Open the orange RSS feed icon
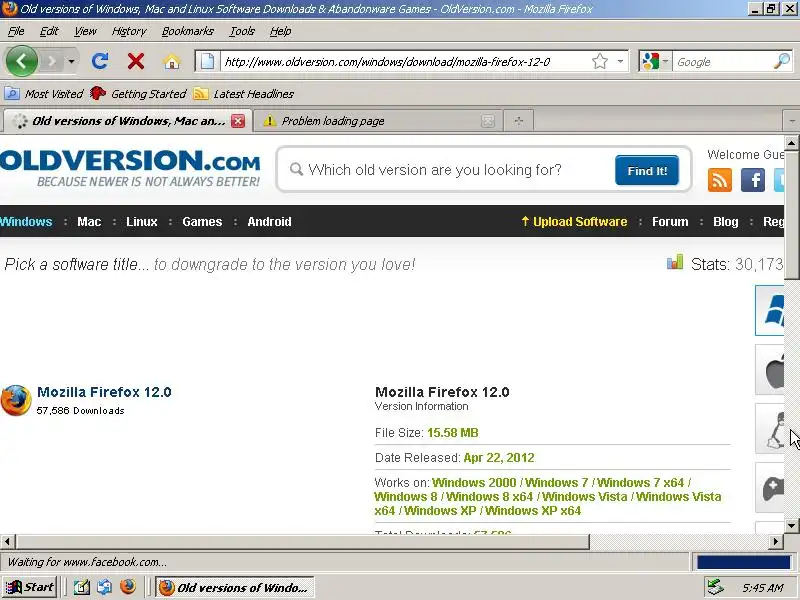The width and height of the screenshot is (800, 600). click(719, 180)
